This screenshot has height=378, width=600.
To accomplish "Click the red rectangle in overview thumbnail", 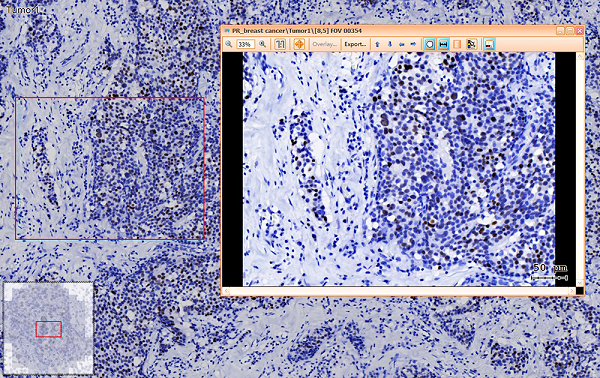I will pyautogui.click(x=49, y=329).
